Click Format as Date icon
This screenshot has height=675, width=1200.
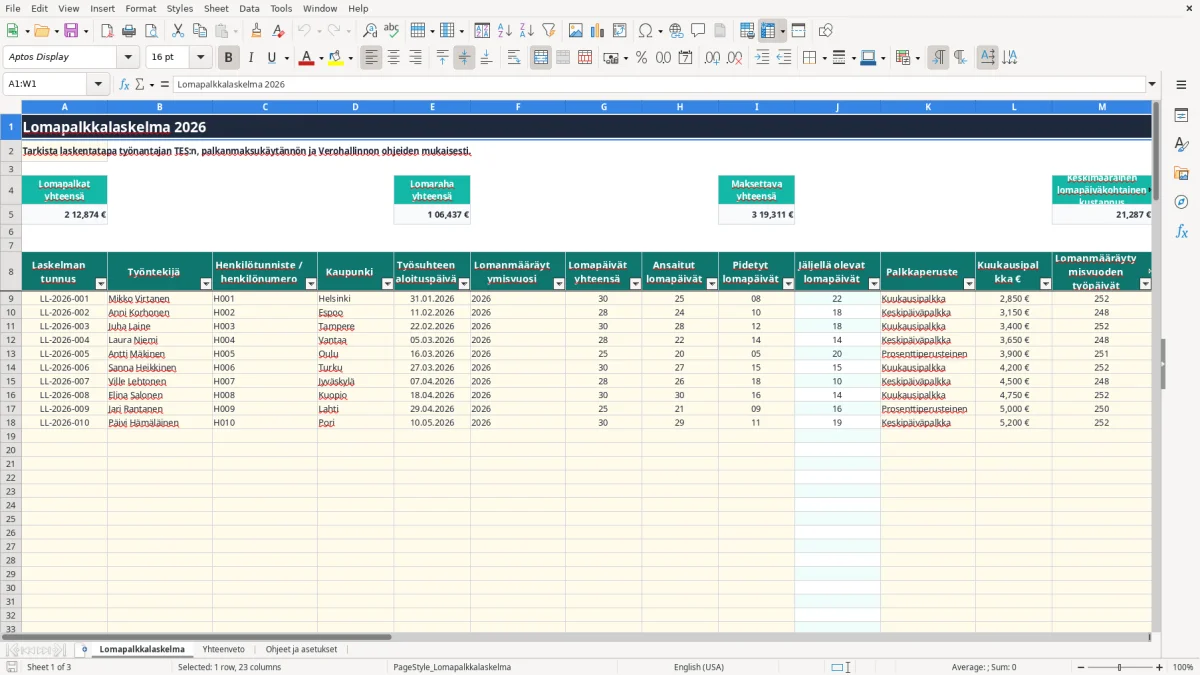tap(686, 58)
